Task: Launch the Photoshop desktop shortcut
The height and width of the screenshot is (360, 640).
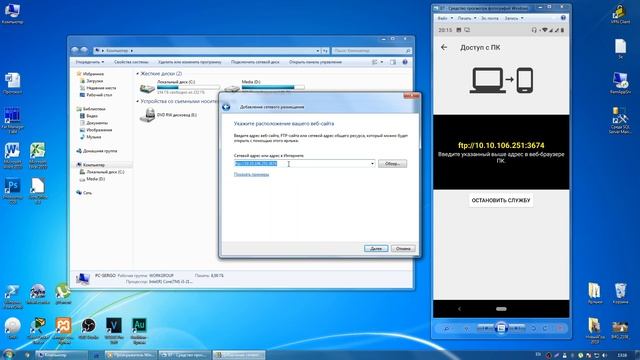Action: click(12, 191)
